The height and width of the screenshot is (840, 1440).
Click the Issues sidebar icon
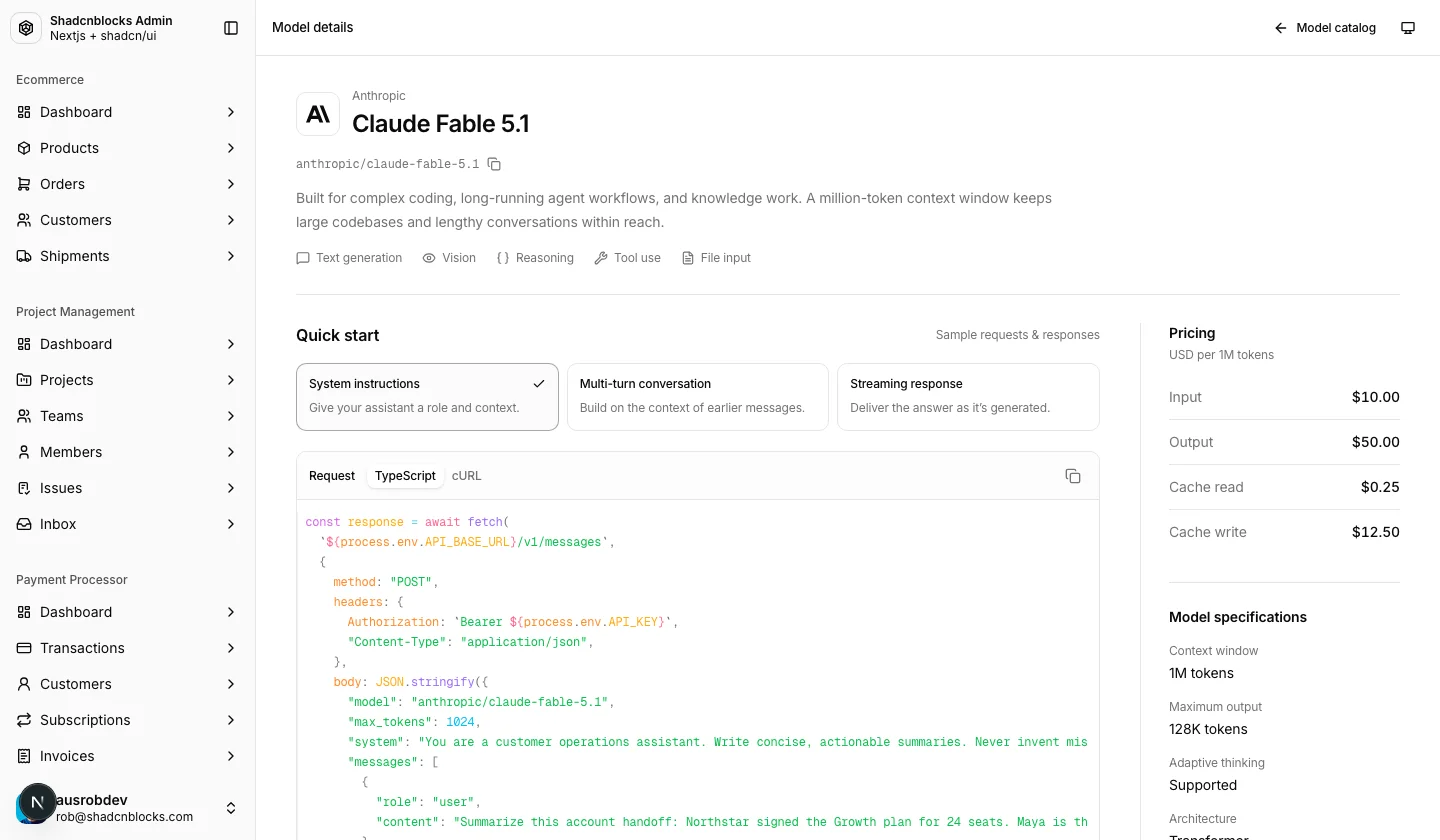pyautogui.click(x=24, y=488)
